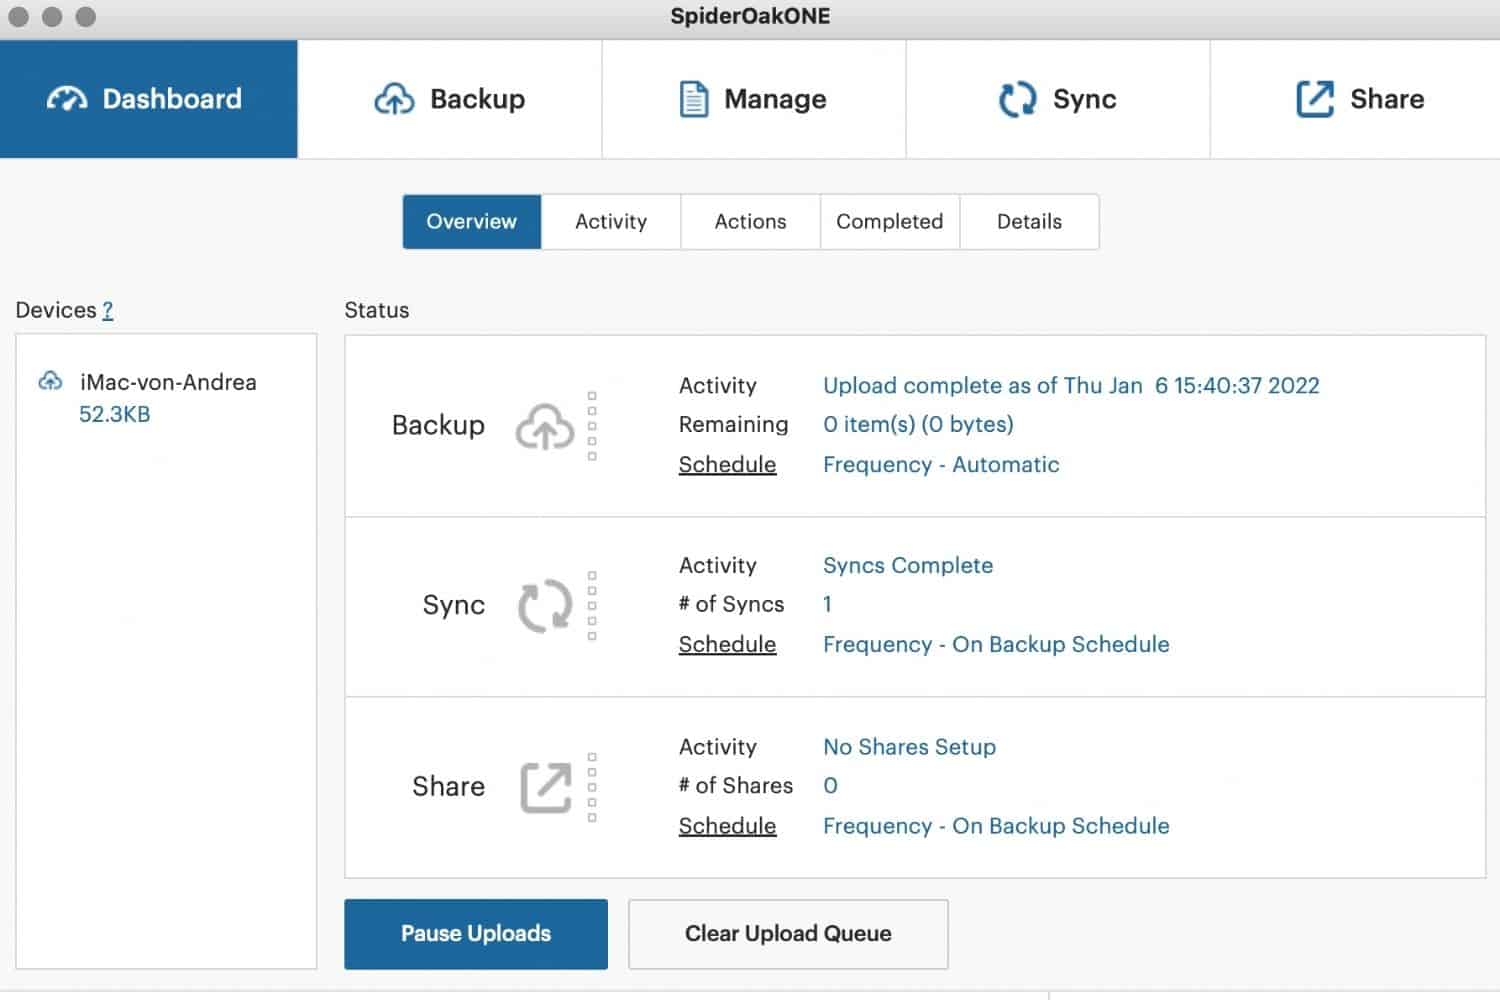Viewport: 1500px width, 1000px height.
Task: Switch to the Actions sub-tab
Action: [751, 221]
